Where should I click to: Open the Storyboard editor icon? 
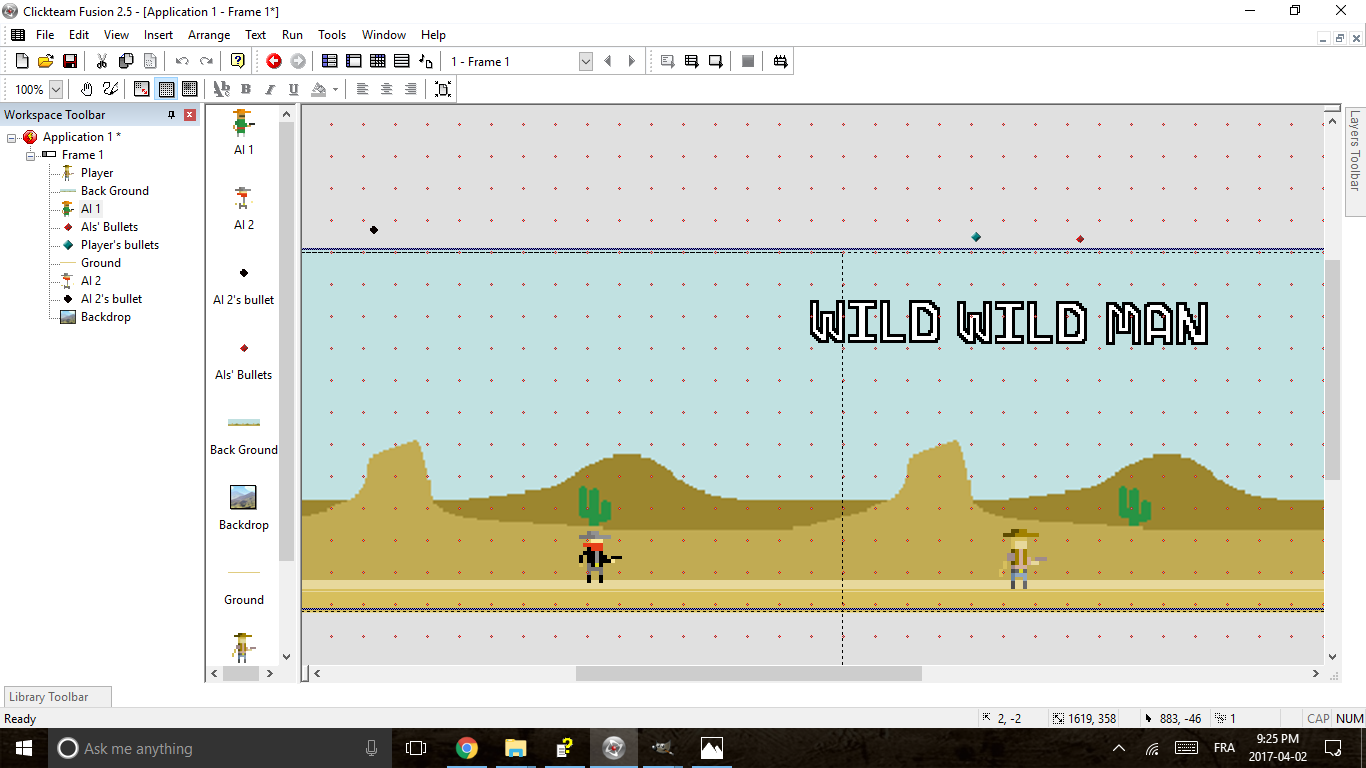(x=330, y=61)
